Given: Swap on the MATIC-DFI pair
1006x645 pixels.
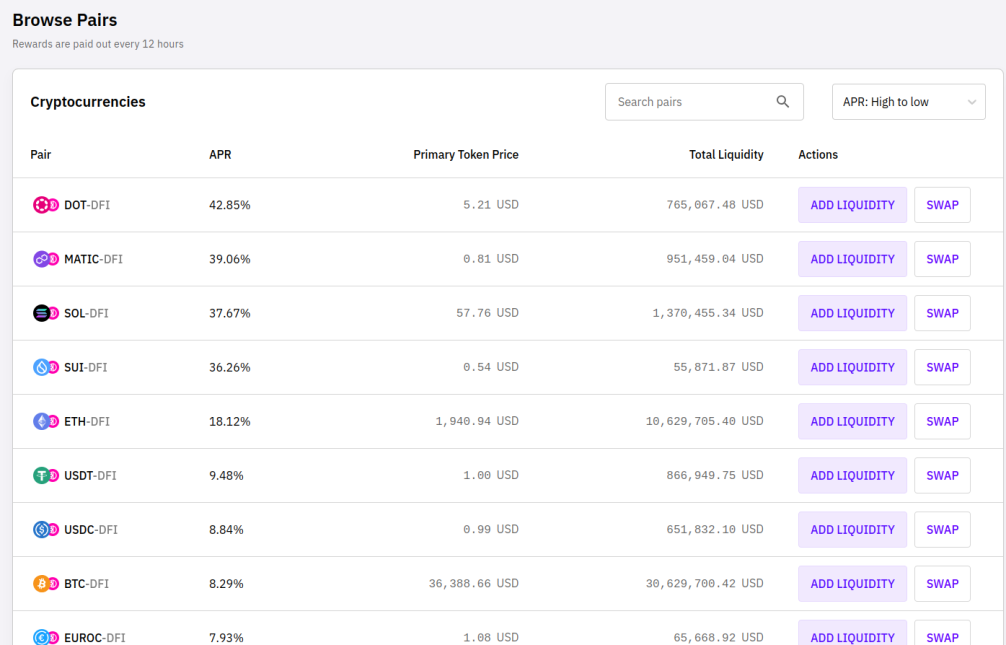Looking at the screenshot, I should (x=942, y=259).
